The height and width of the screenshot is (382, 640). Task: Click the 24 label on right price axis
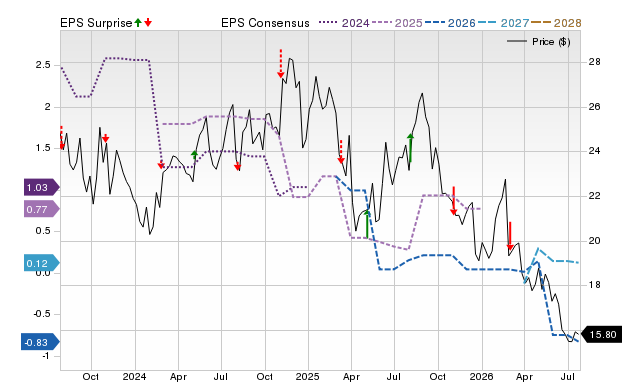click(594, 151)
